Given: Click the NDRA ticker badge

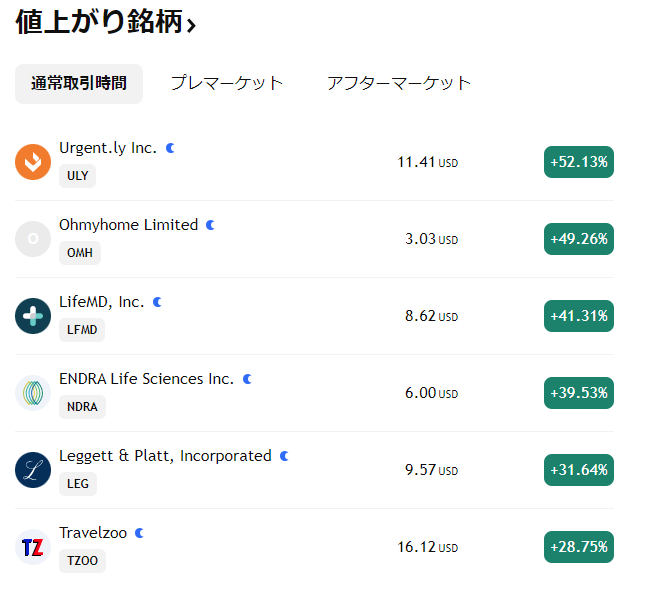Looking at the screenshot, I should click(x=82, y=407).
